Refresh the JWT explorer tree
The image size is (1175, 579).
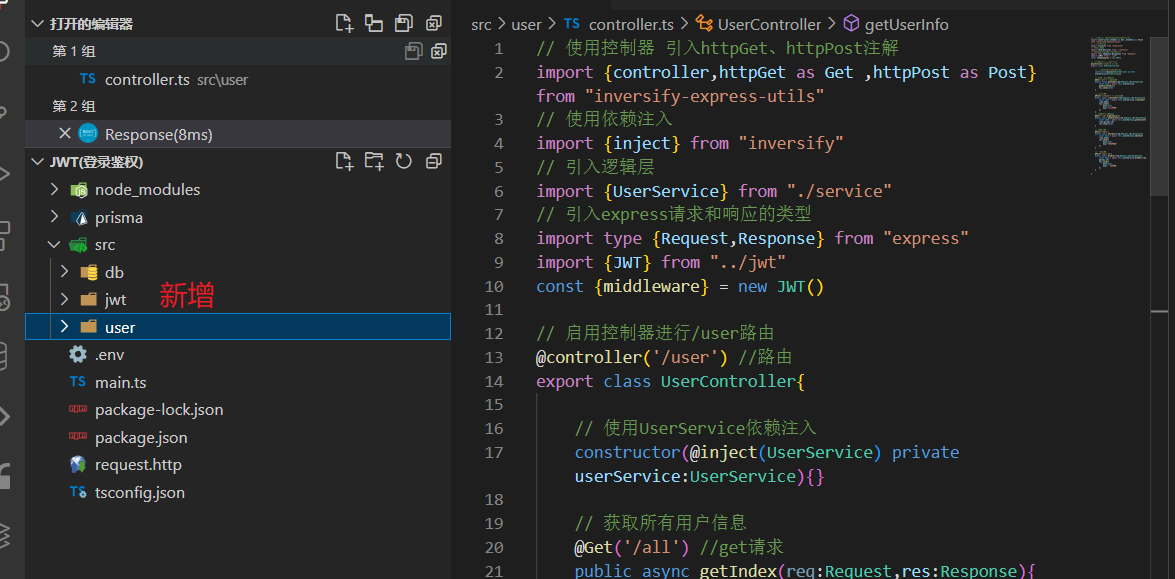[x=403, y=161]
